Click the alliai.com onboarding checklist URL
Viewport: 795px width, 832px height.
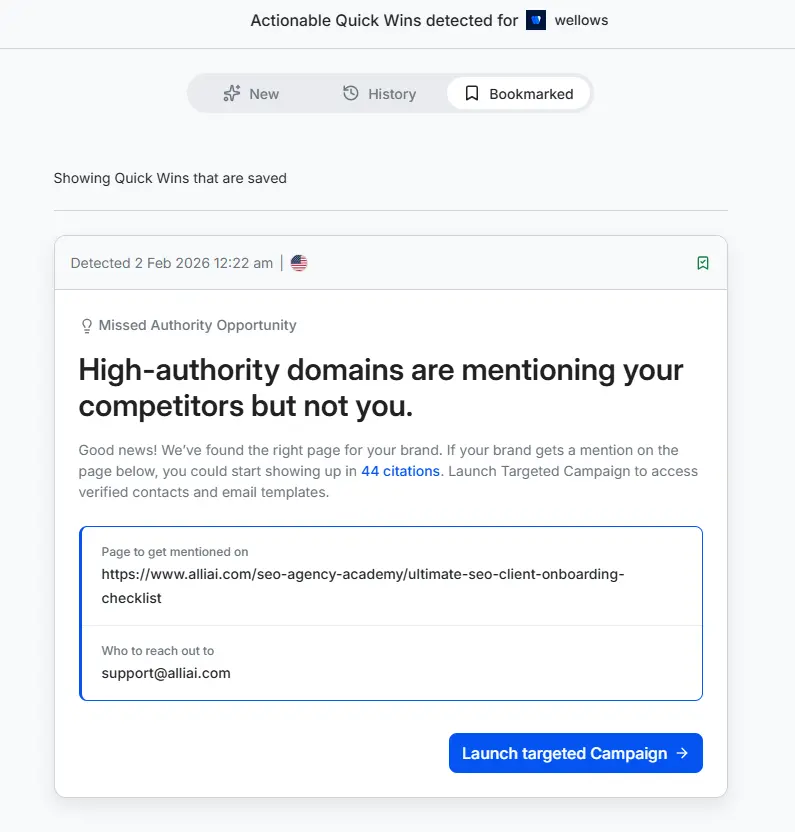coord(363,586)
